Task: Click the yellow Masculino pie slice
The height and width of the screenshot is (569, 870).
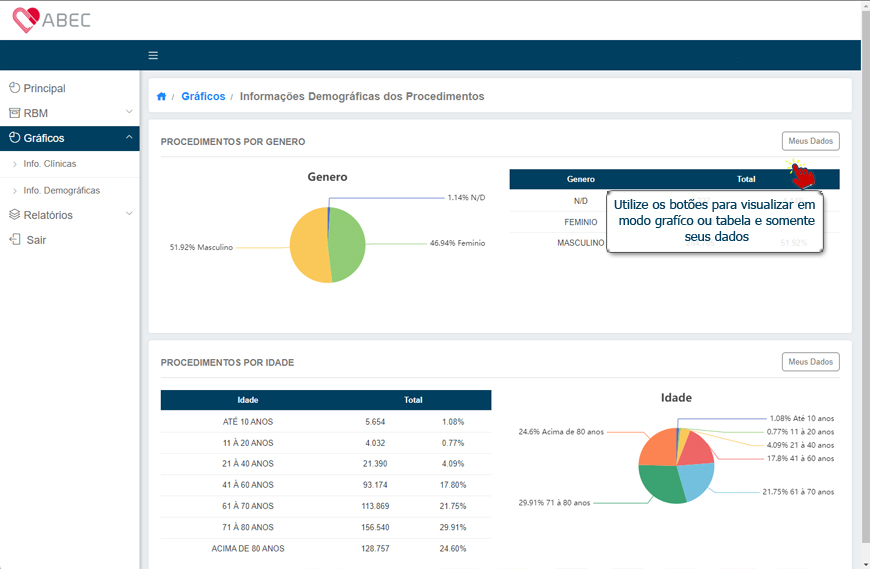Action: tap(308, 245)
